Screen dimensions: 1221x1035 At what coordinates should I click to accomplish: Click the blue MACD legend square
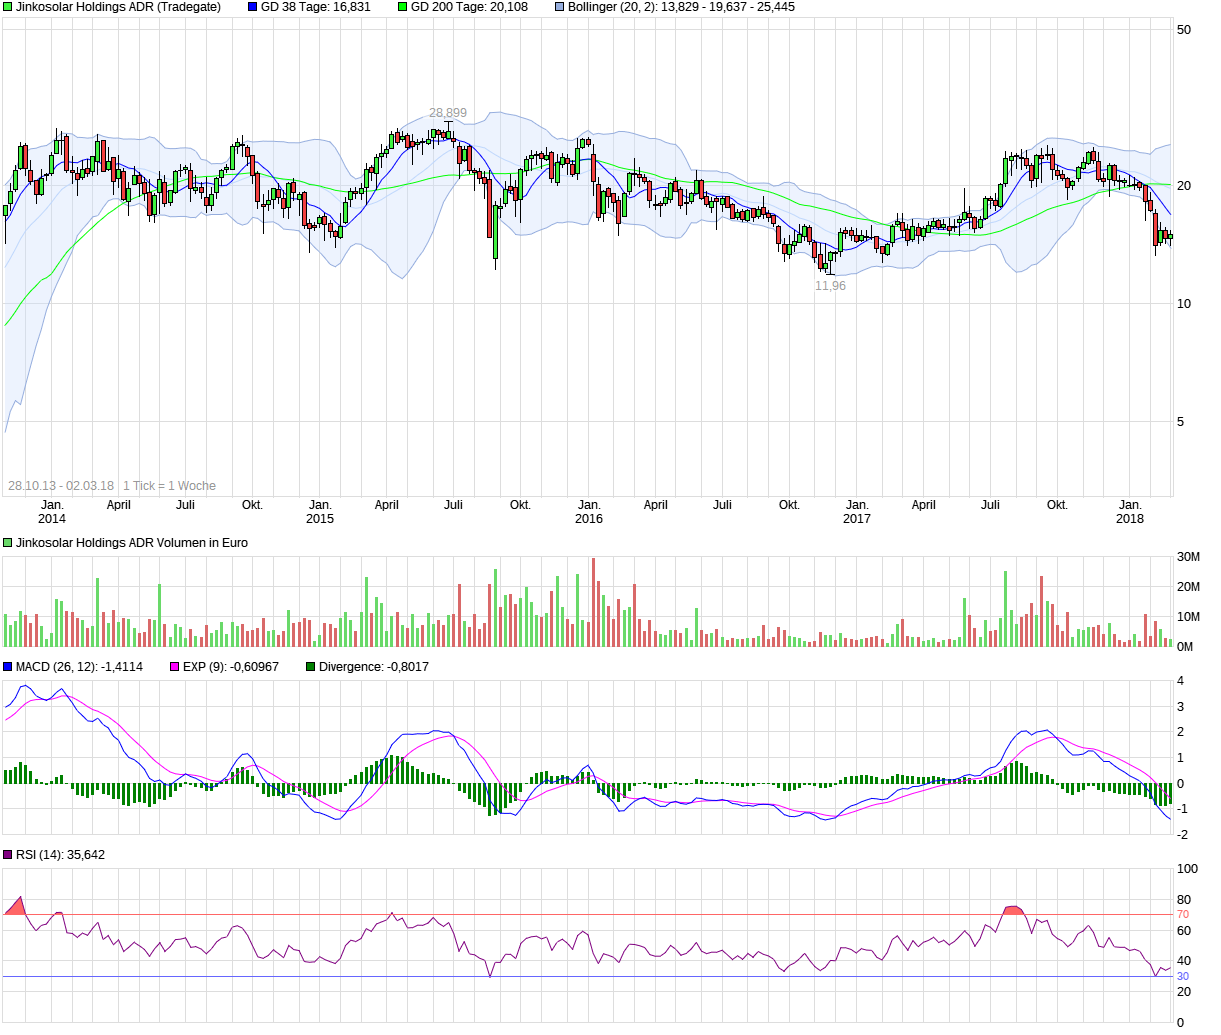click(x=8, y=667)
